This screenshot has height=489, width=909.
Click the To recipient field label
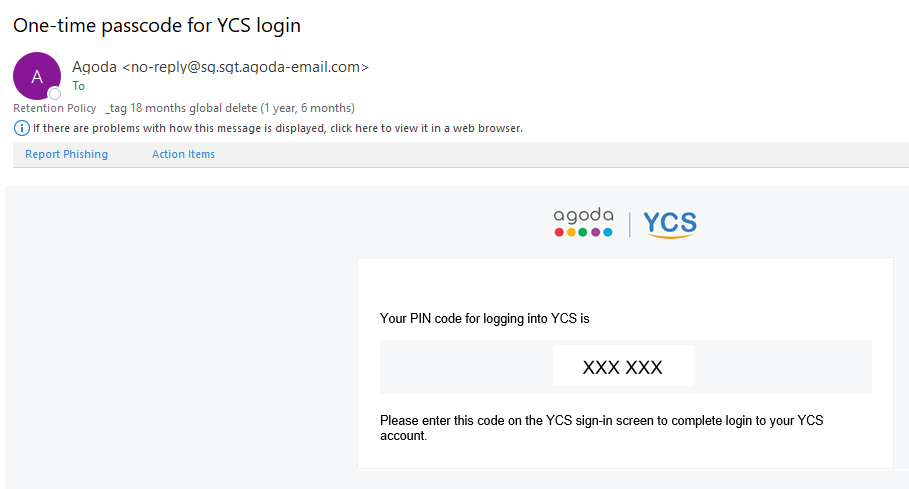coord(78,86)
